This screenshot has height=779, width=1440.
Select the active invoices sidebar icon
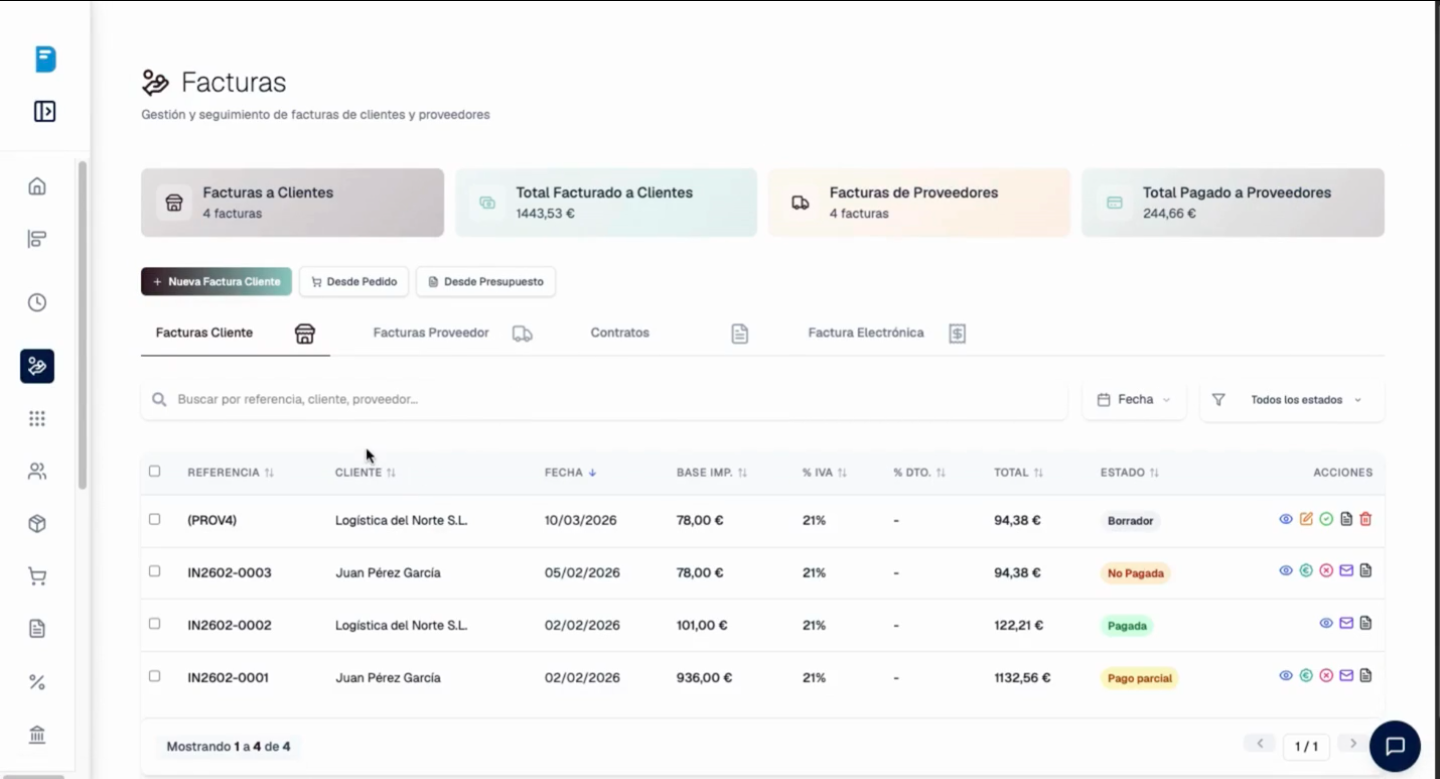pyautogui.click(x=37, y=366)
